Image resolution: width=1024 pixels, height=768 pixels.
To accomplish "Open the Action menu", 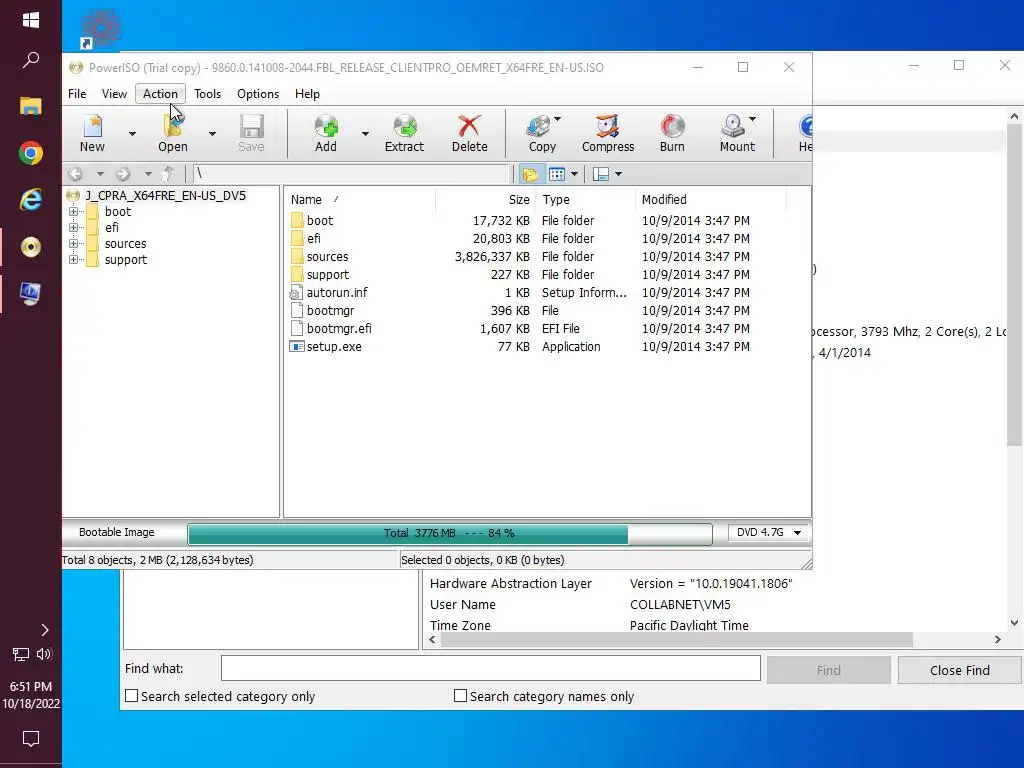I will pyautogui.click(x=160, y=94).
